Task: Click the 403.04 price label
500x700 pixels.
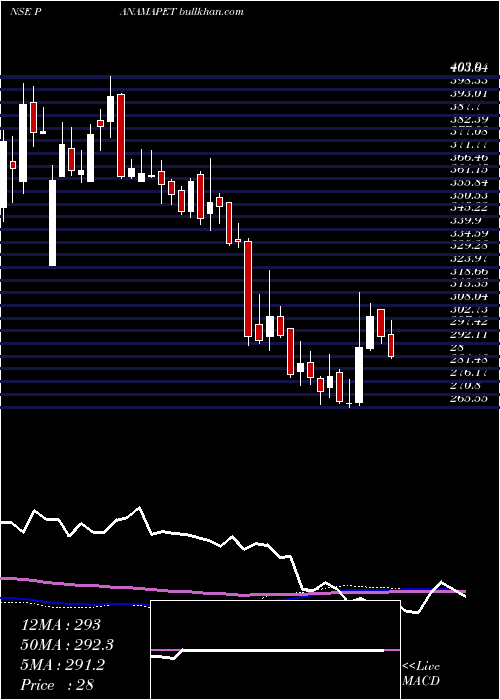Action: (x=468, y=68)
